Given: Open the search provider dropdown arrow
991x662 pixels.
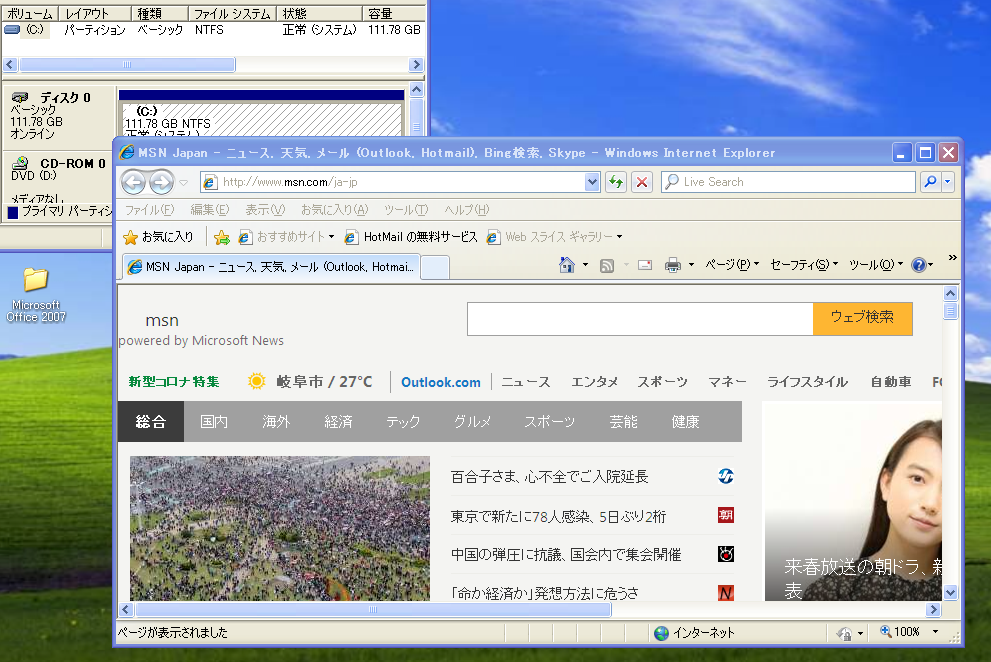Looking at the screenshot, I should pyautogui.click(x=947, y=182).
